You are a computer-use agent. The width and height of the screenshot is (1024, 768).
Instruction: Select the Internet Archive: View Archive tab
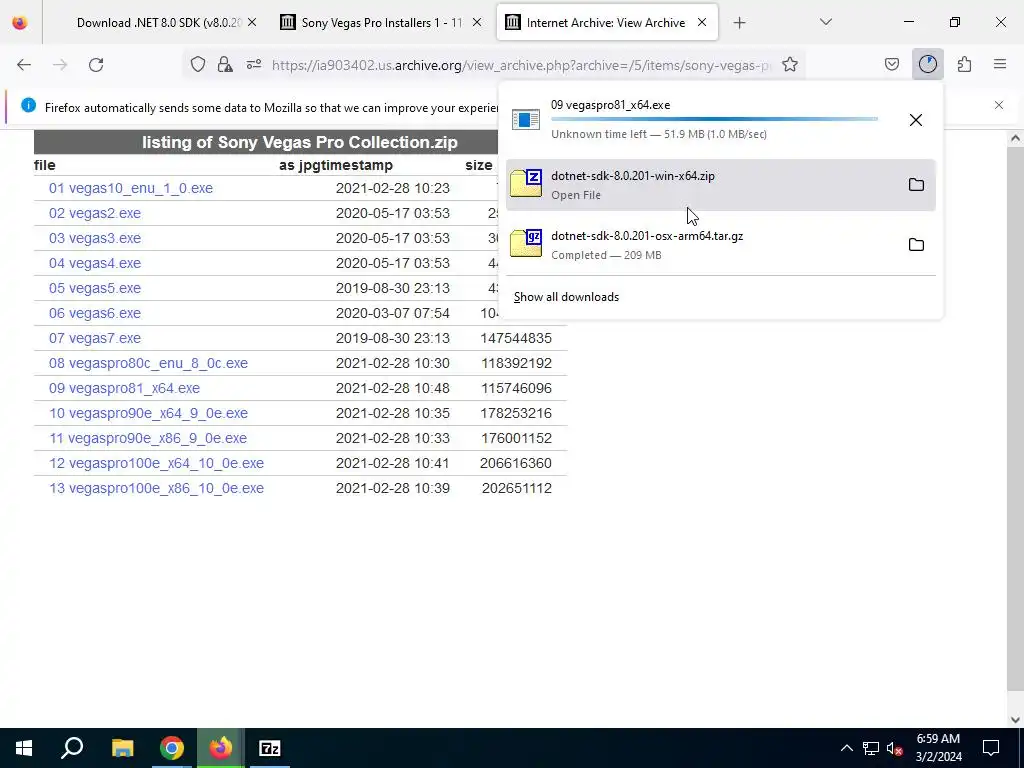606,23
